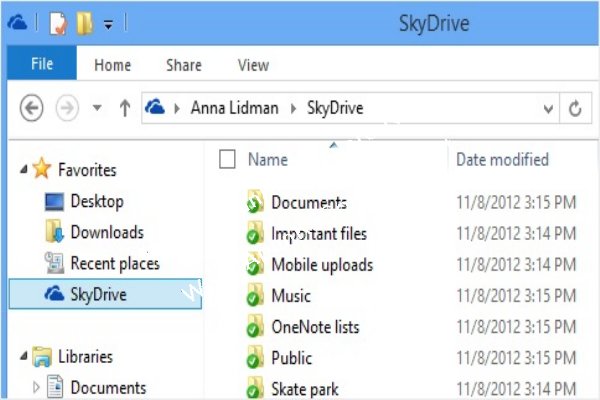The height and width of the screenshot is (400, 600).
Task: Open the File tab
Action: [42, 64]
